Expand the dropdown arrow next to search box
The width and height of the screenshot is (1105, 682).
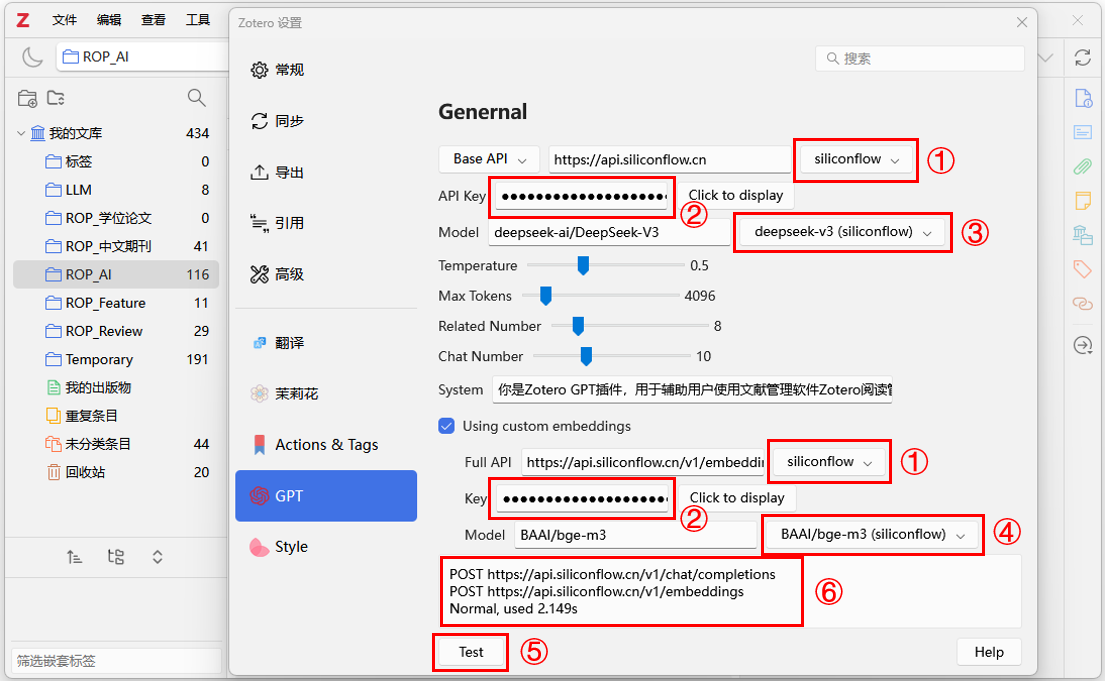tap(1047, 58)
